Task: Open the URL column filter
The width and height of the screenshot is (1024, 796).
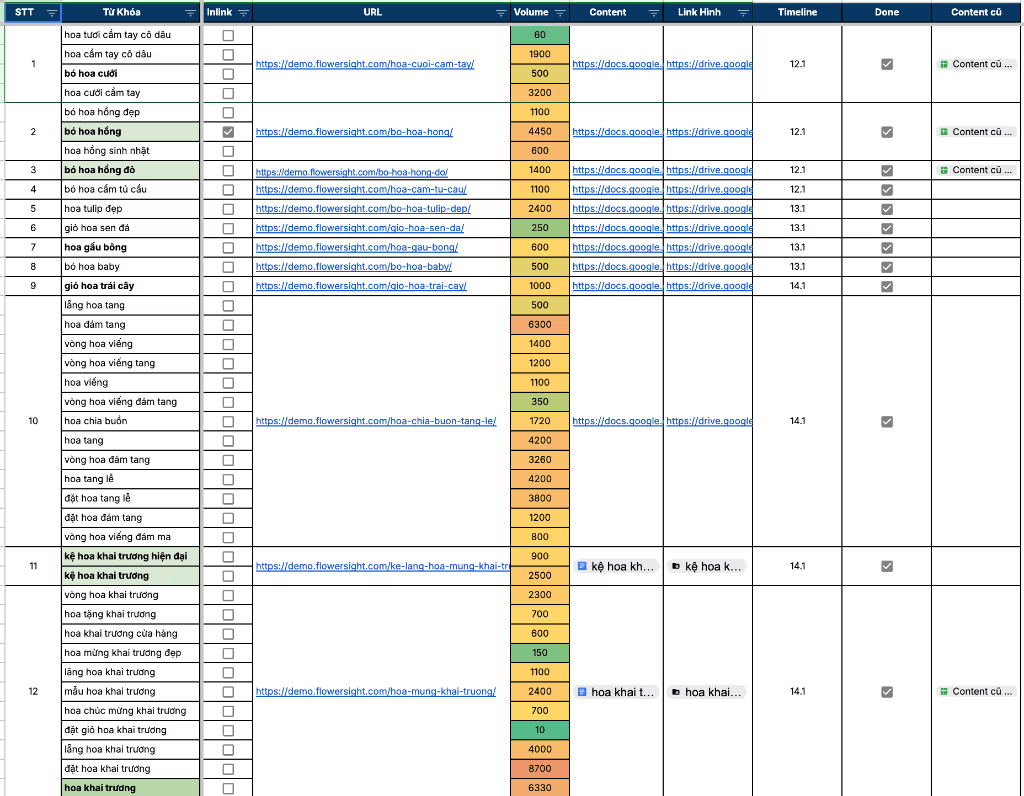Action: [x=501, y=13]
